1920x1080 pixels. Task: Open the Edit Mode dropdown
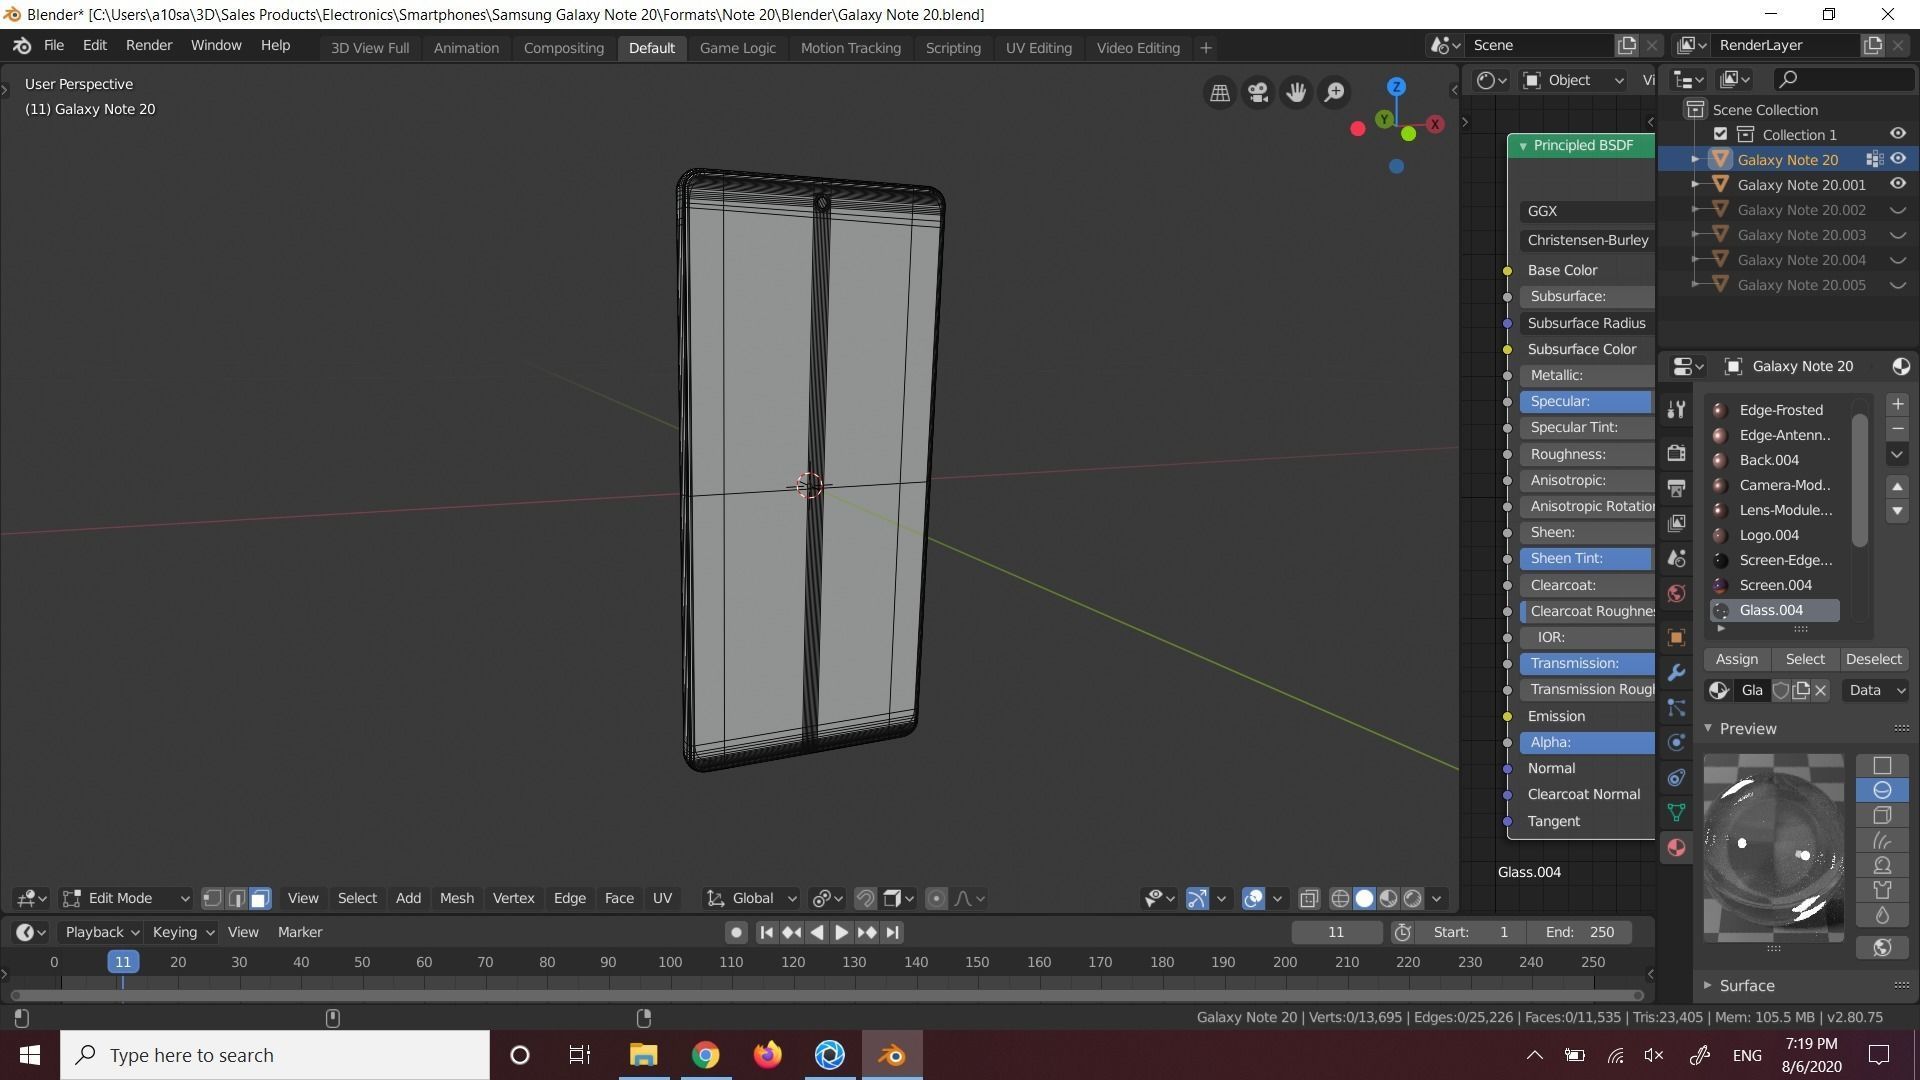(125, 898)
